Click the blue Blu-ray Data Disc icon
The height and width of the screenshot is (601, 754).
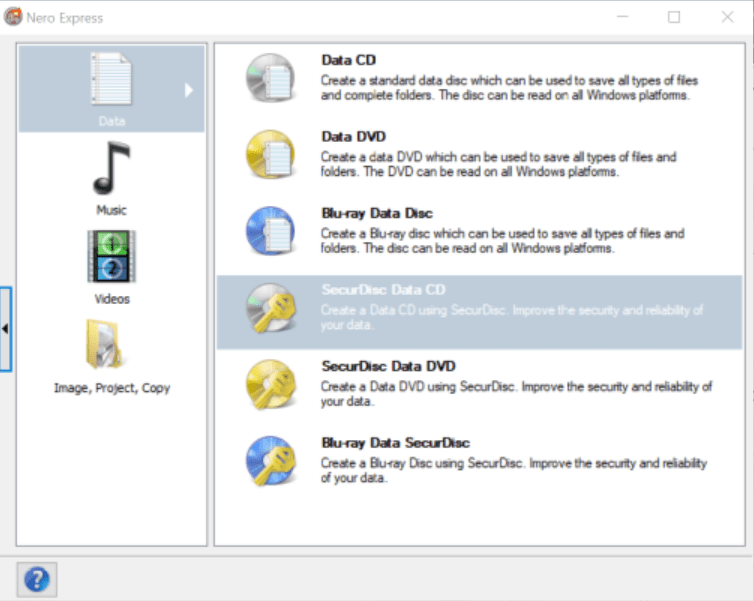[x=270, y=231]
